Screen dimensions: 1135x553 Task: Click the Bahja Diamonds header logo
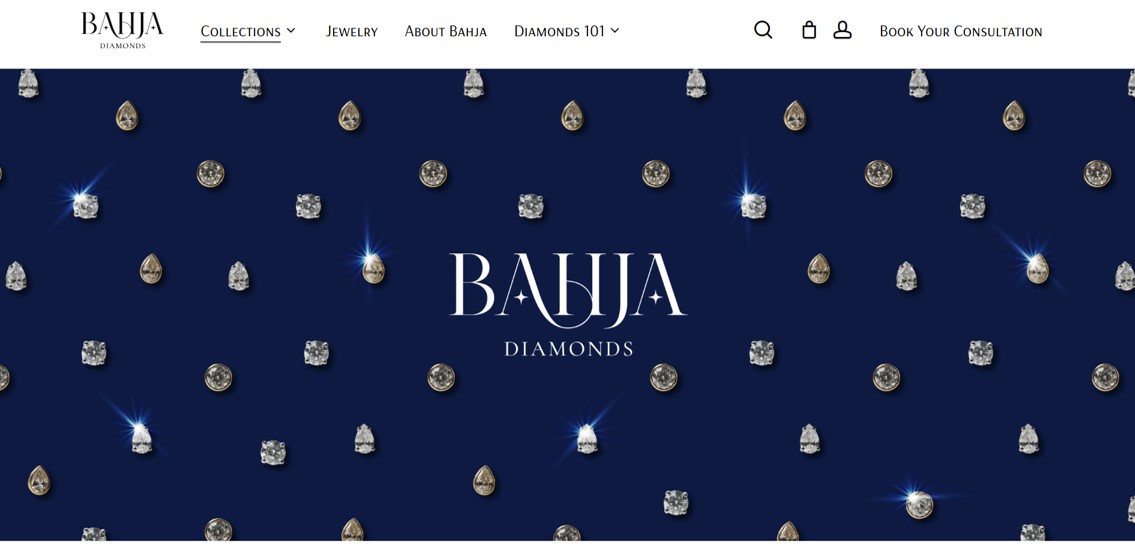tap(122, 30)
